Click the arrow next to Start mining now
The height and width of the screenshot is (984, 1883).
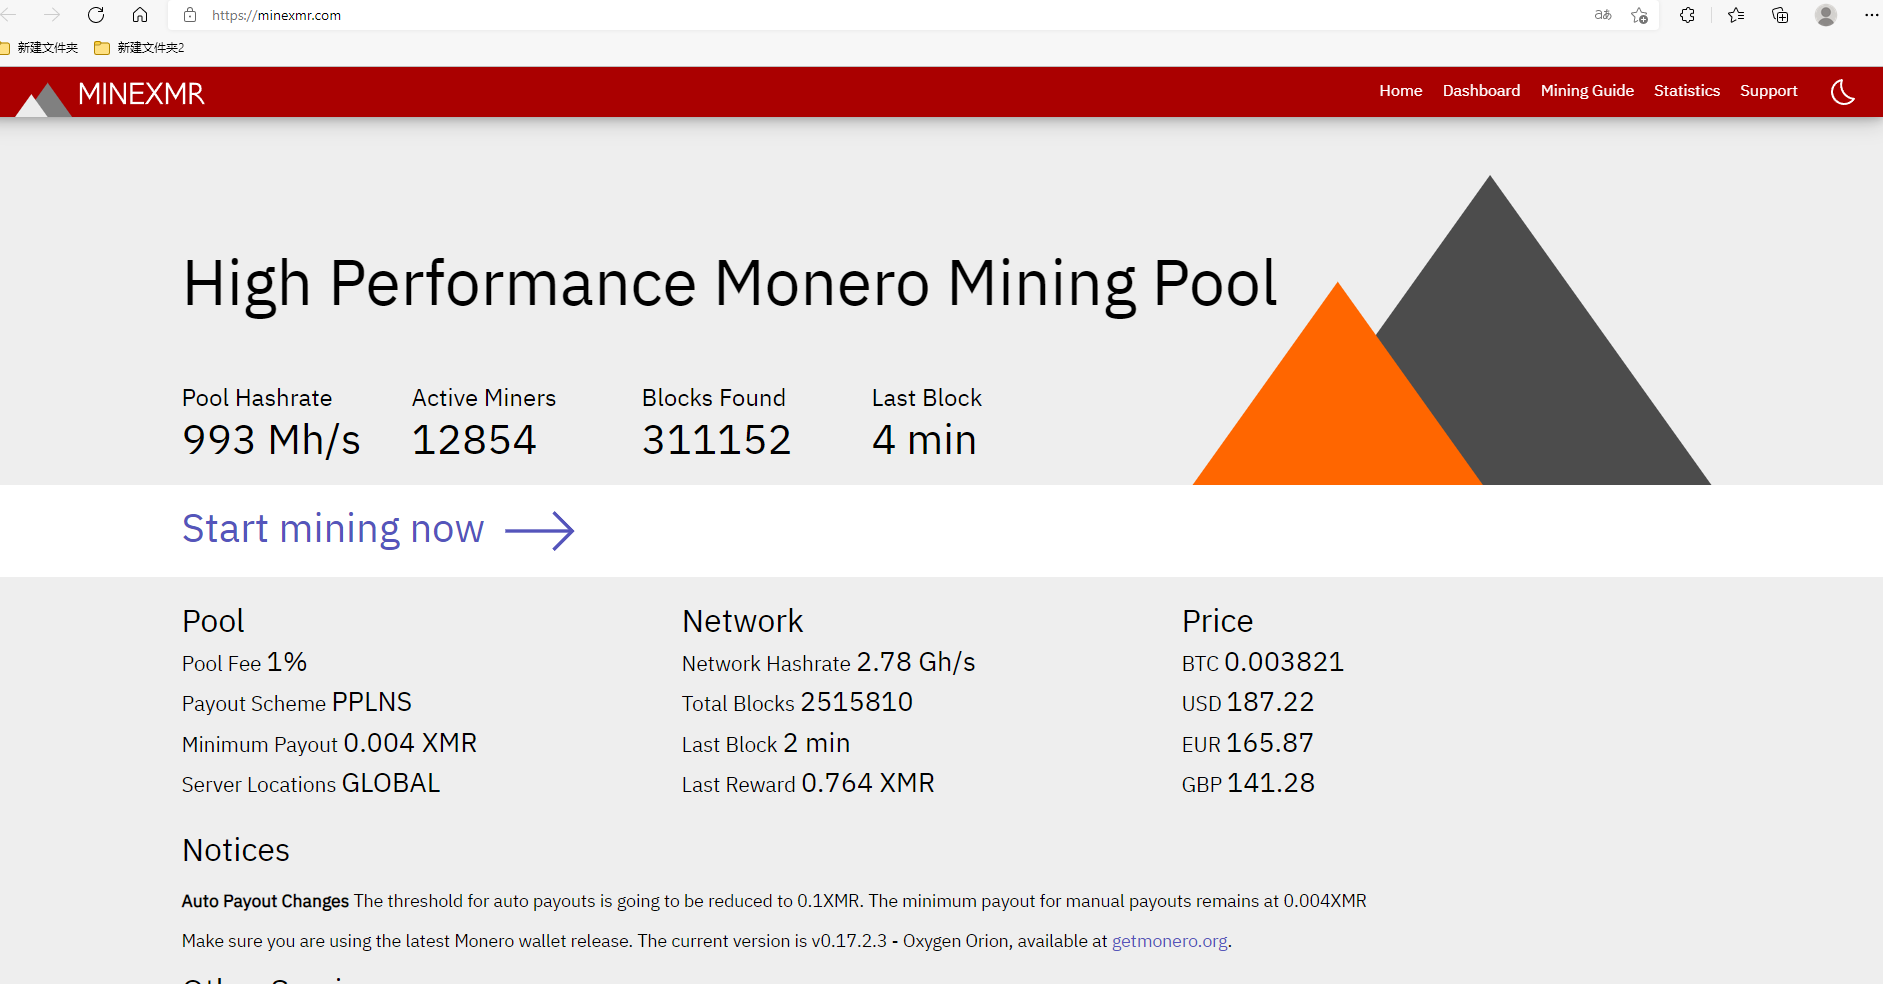(x=540, y=531)
